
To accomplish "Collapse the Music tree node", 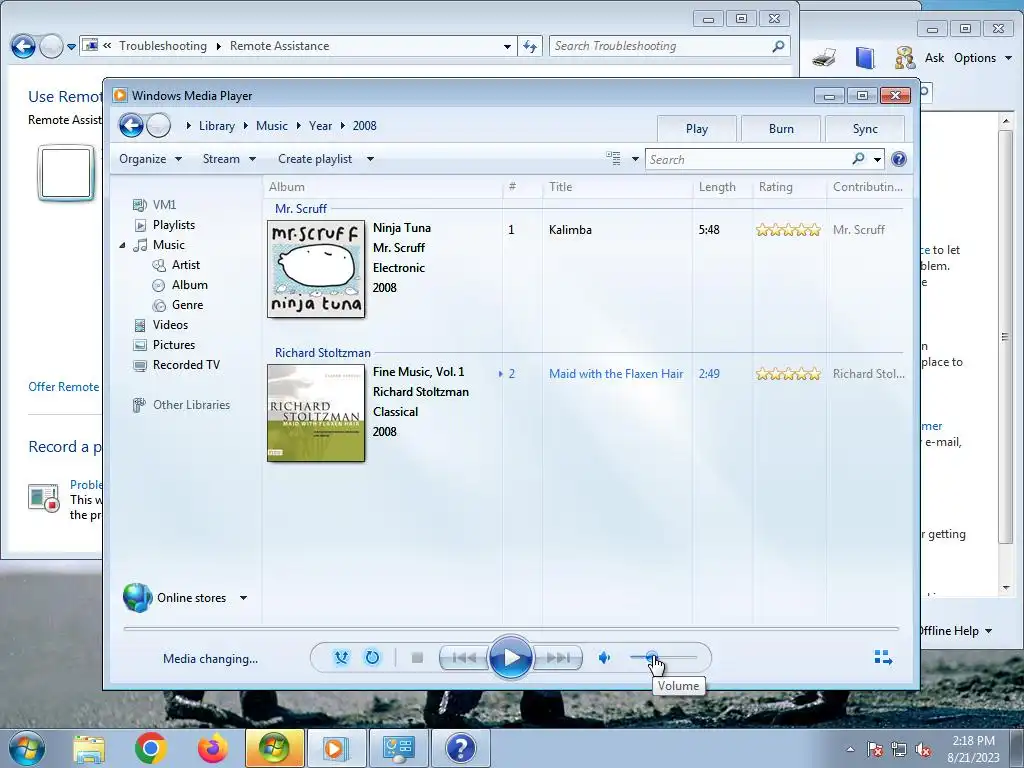I will pos(122,245).
